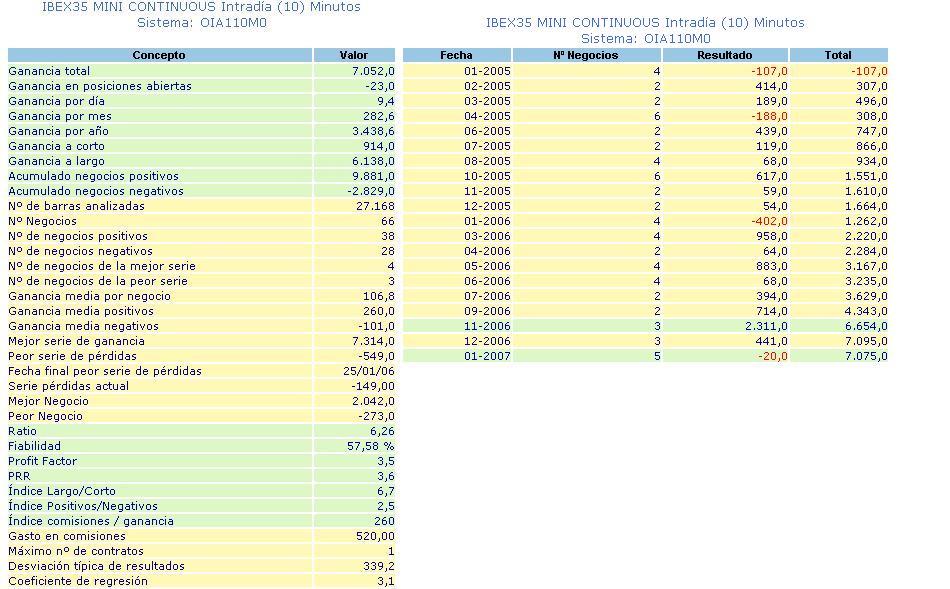Select the 7.314,0 best series value

373,341
